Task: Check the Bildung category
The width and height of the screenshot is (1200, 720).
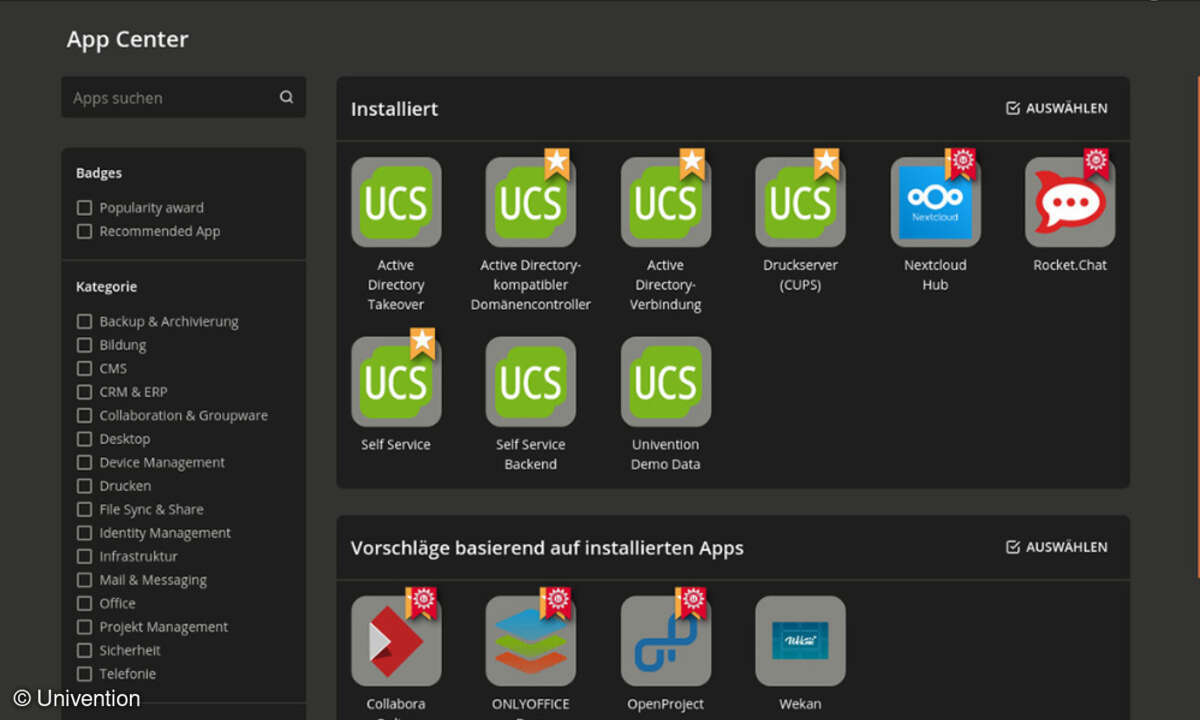Action: (85, 345)
